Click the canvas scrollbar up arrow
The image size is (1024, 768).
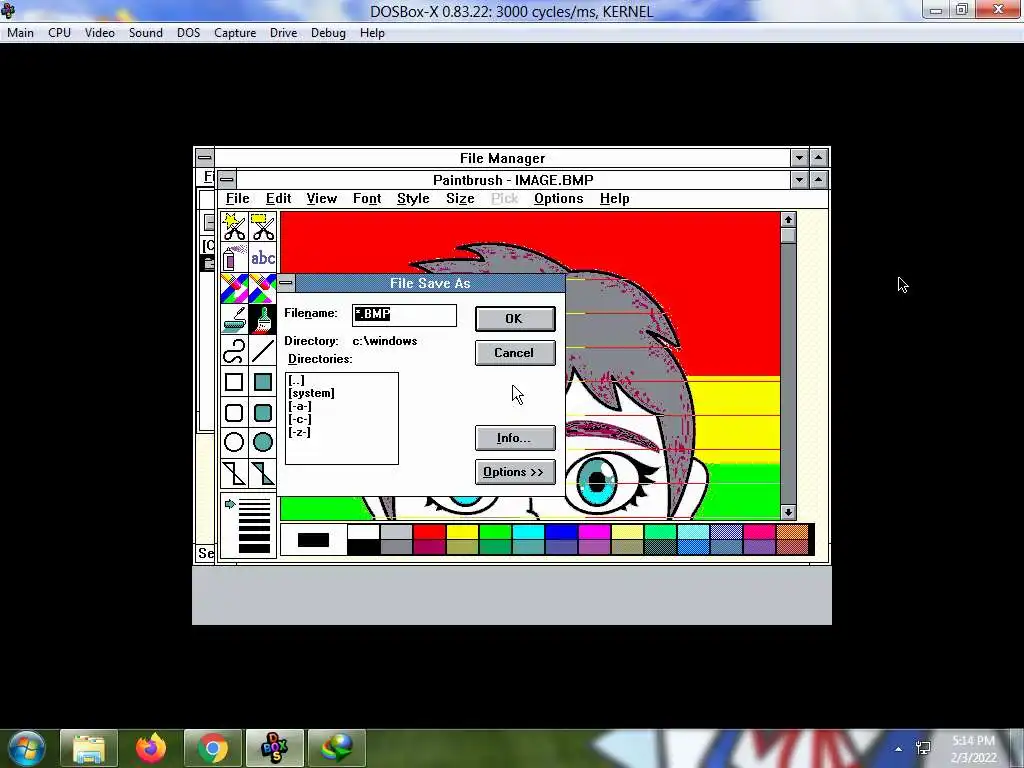[x=788, y=219]
